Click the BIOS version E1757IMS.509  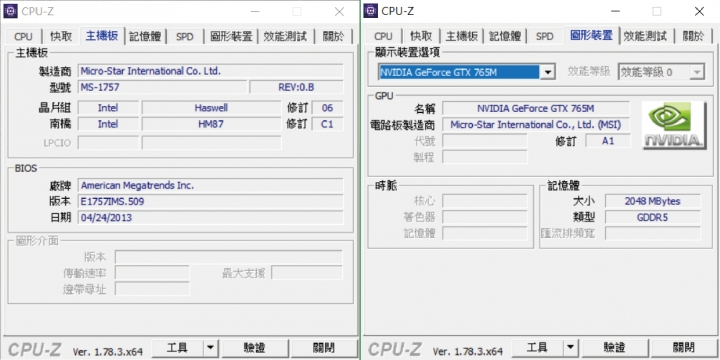coord(210,202)
